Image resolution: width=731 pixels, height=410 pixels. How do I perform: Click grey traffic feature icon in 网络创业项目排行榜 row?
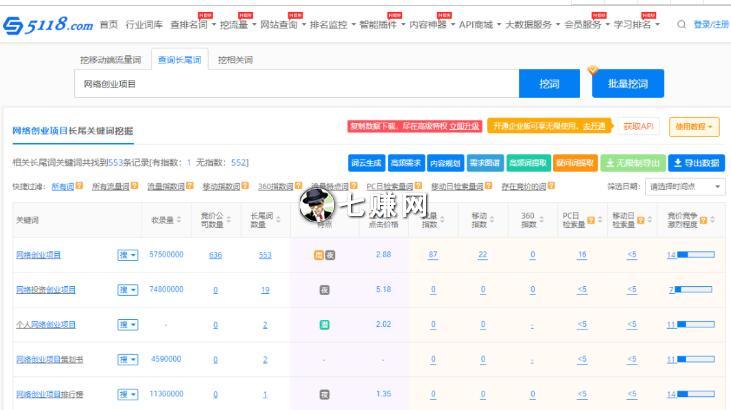[x=324, y=395]
